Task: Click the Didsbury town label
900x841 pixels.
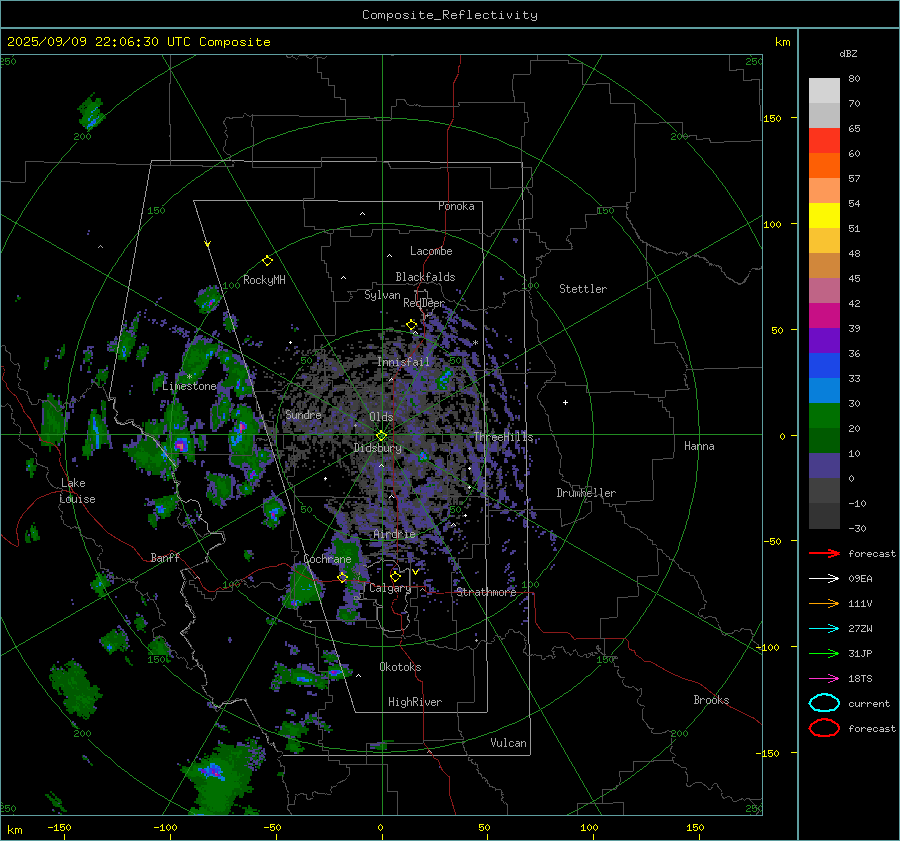Action: (378, 448)
